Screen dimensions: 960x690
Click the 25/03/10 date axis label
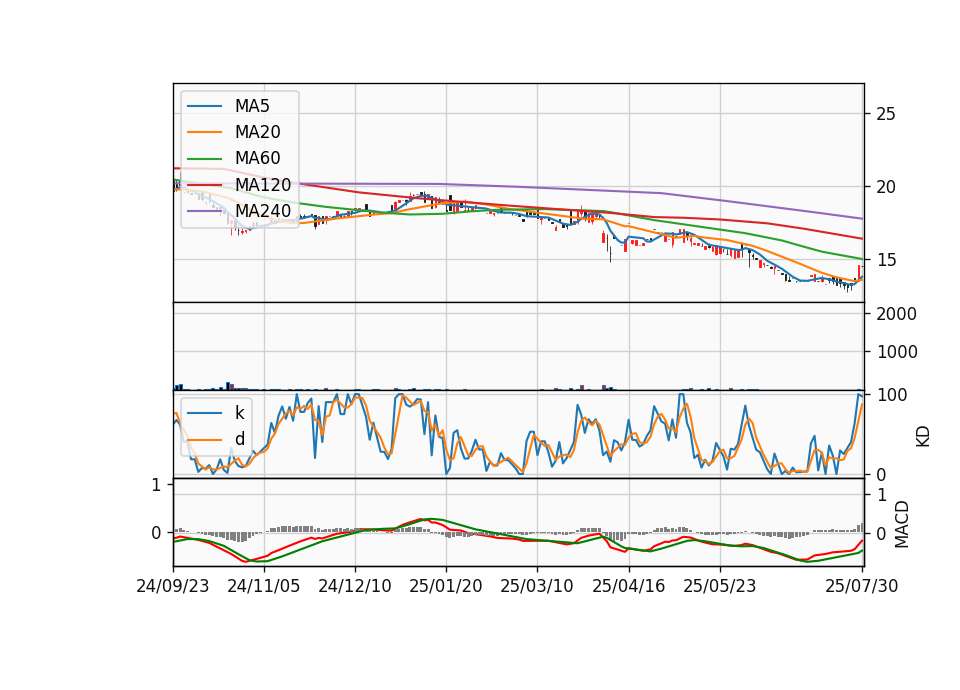(537, 586)
